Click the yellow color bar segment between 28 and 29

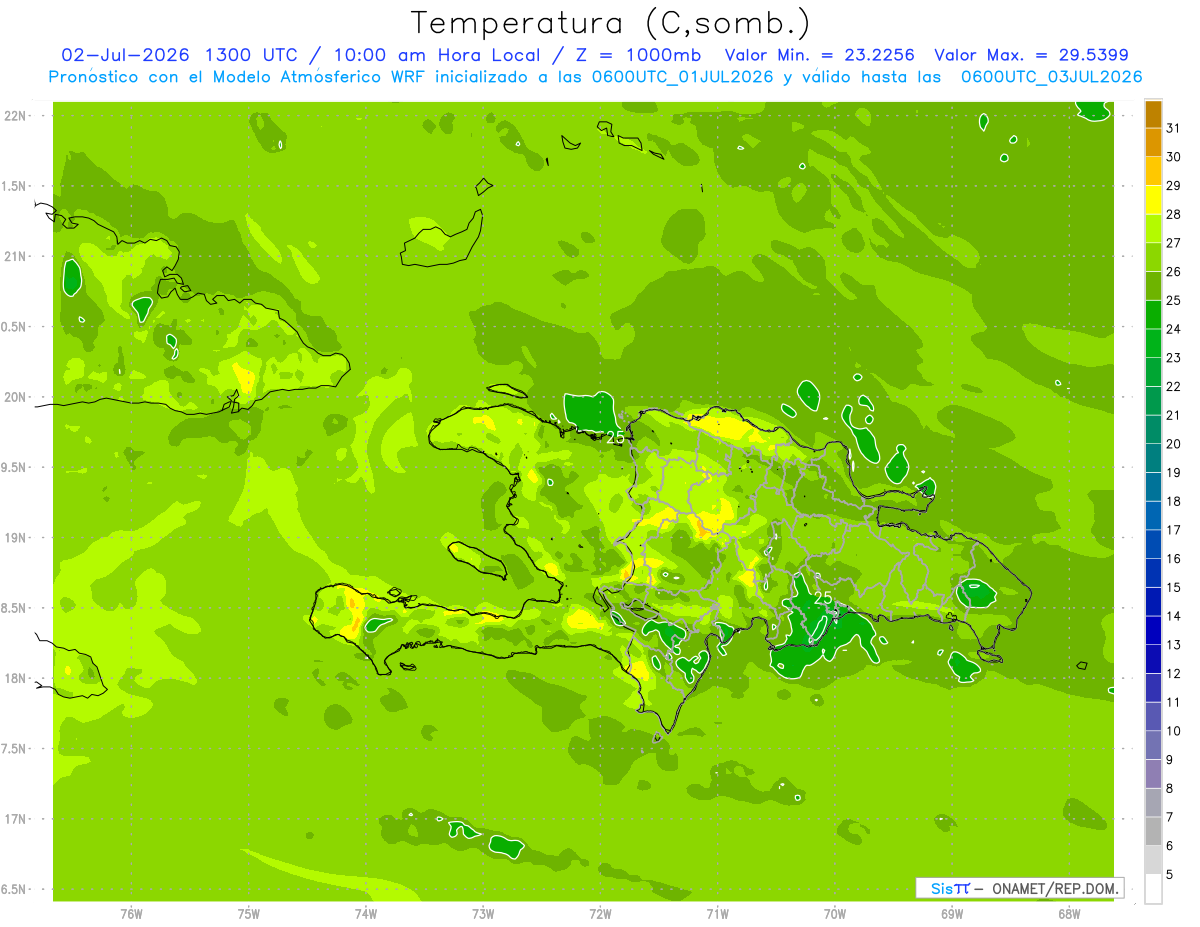tap(1153, 200)
